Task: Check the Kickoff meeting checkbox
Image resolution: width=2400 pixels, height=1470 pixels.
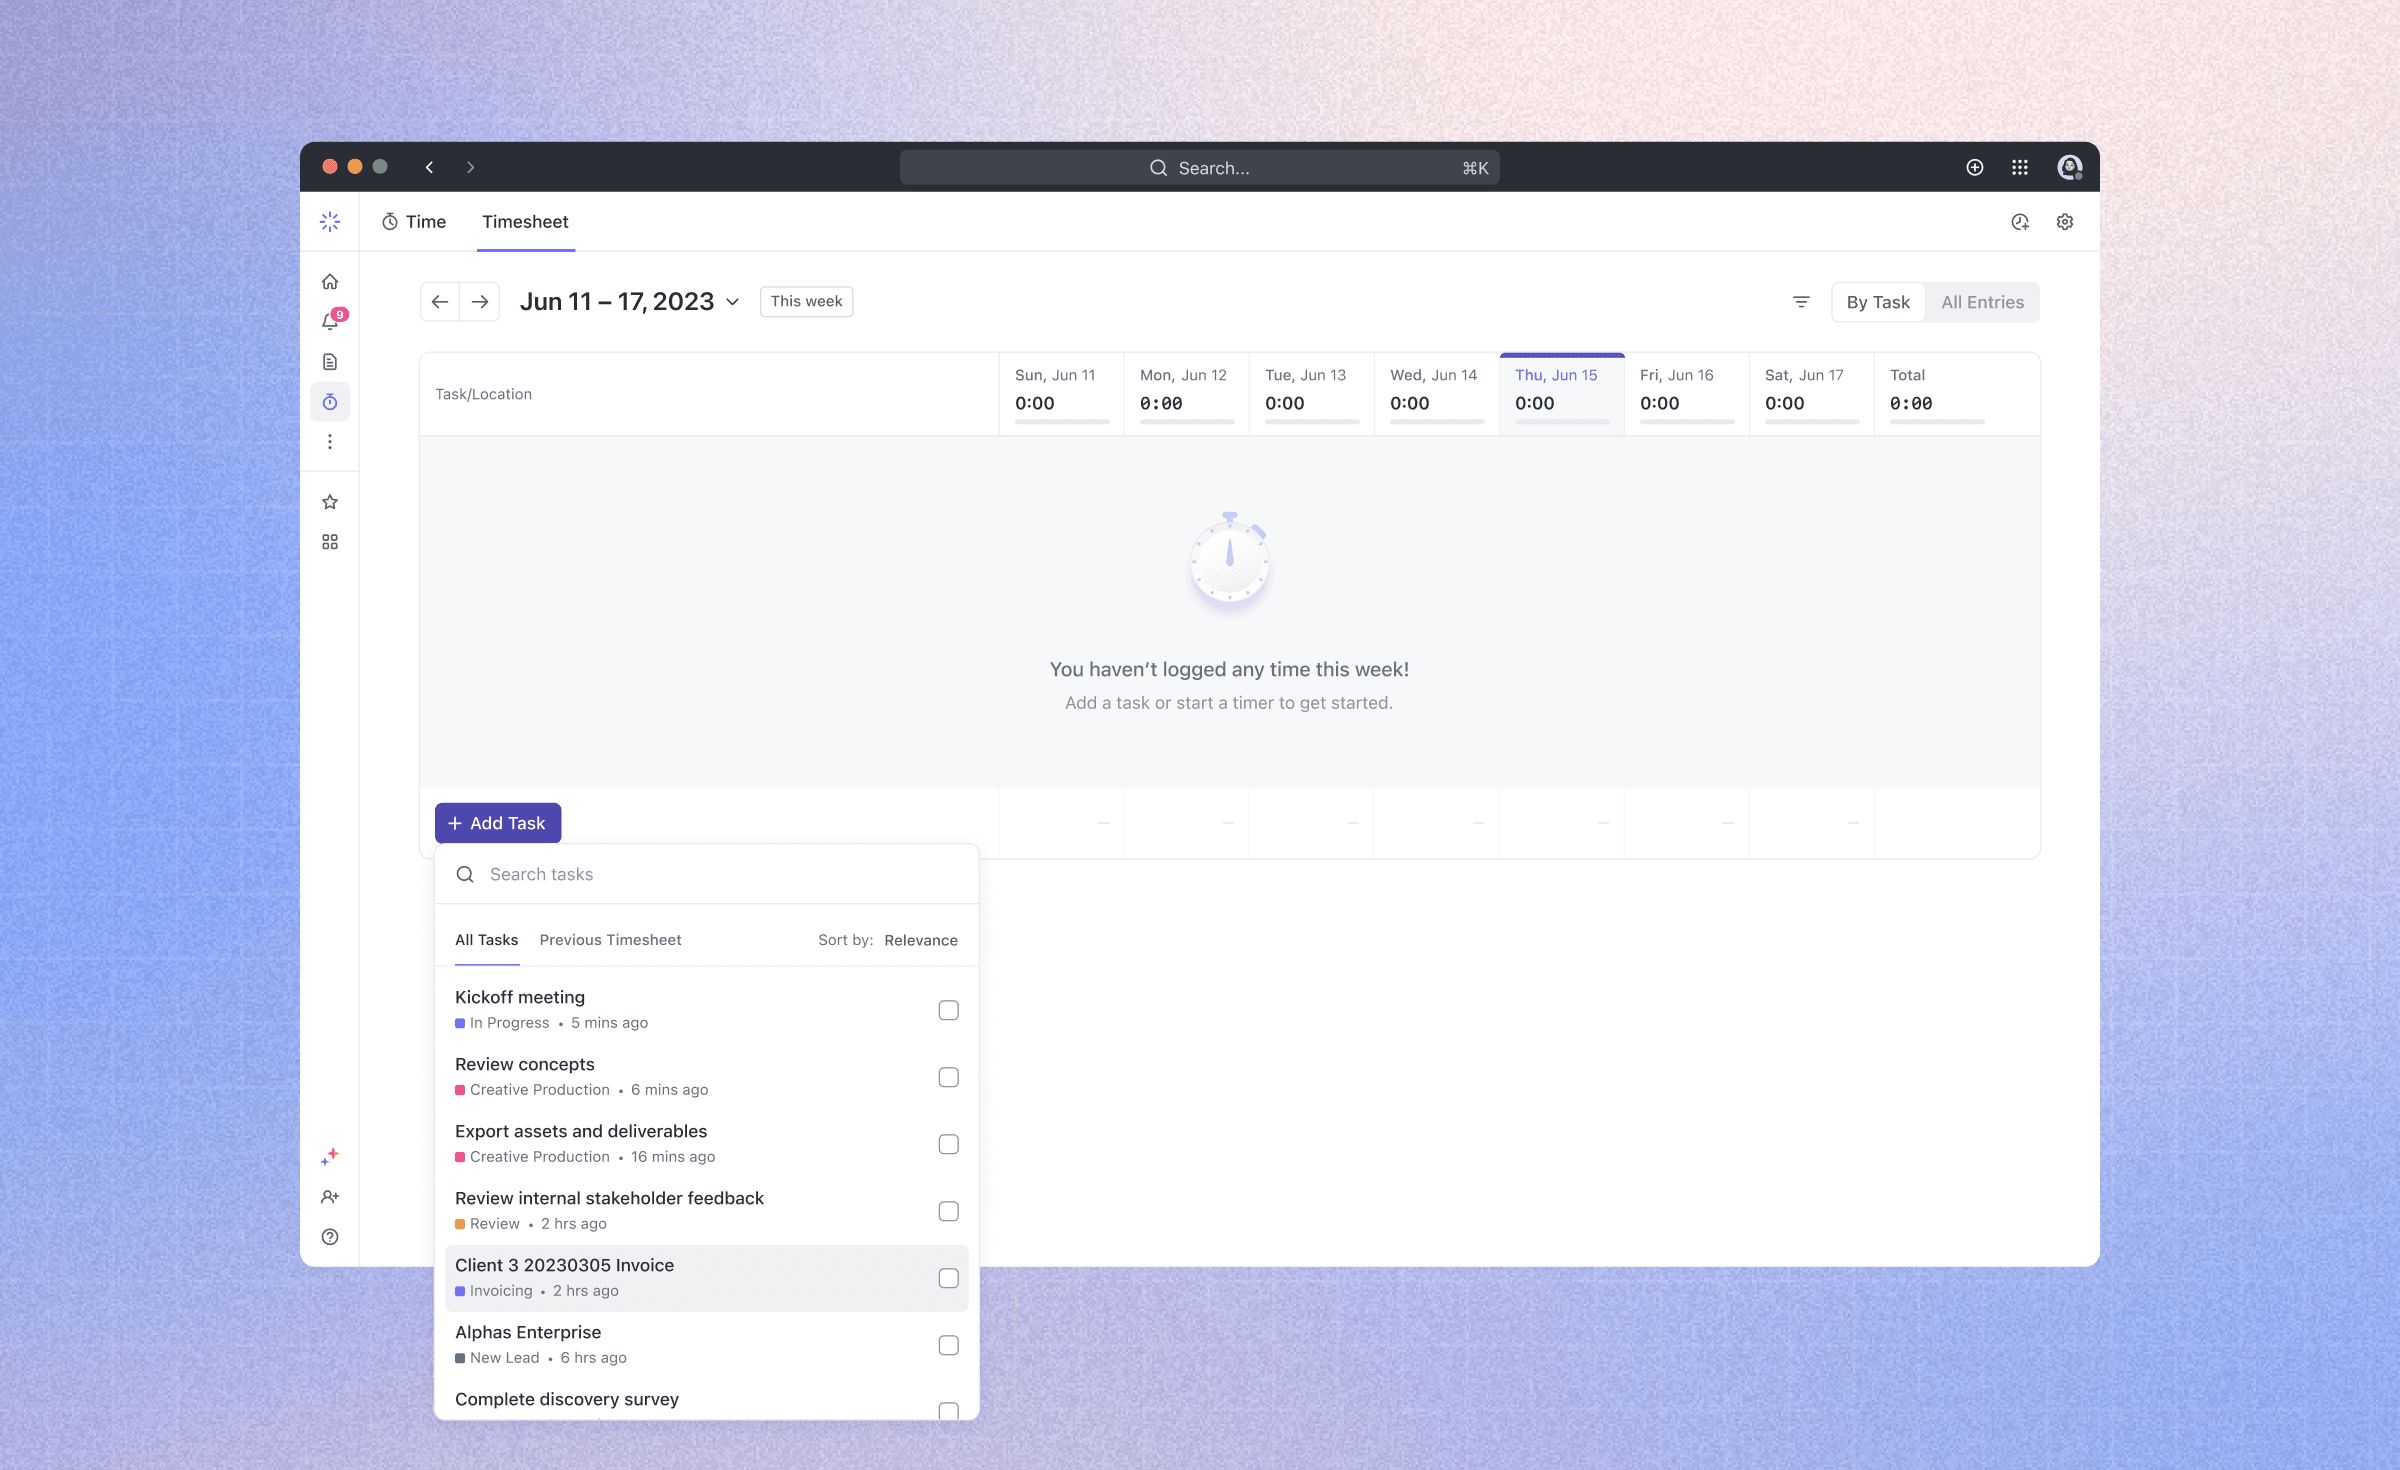Action: point(949,1010)
